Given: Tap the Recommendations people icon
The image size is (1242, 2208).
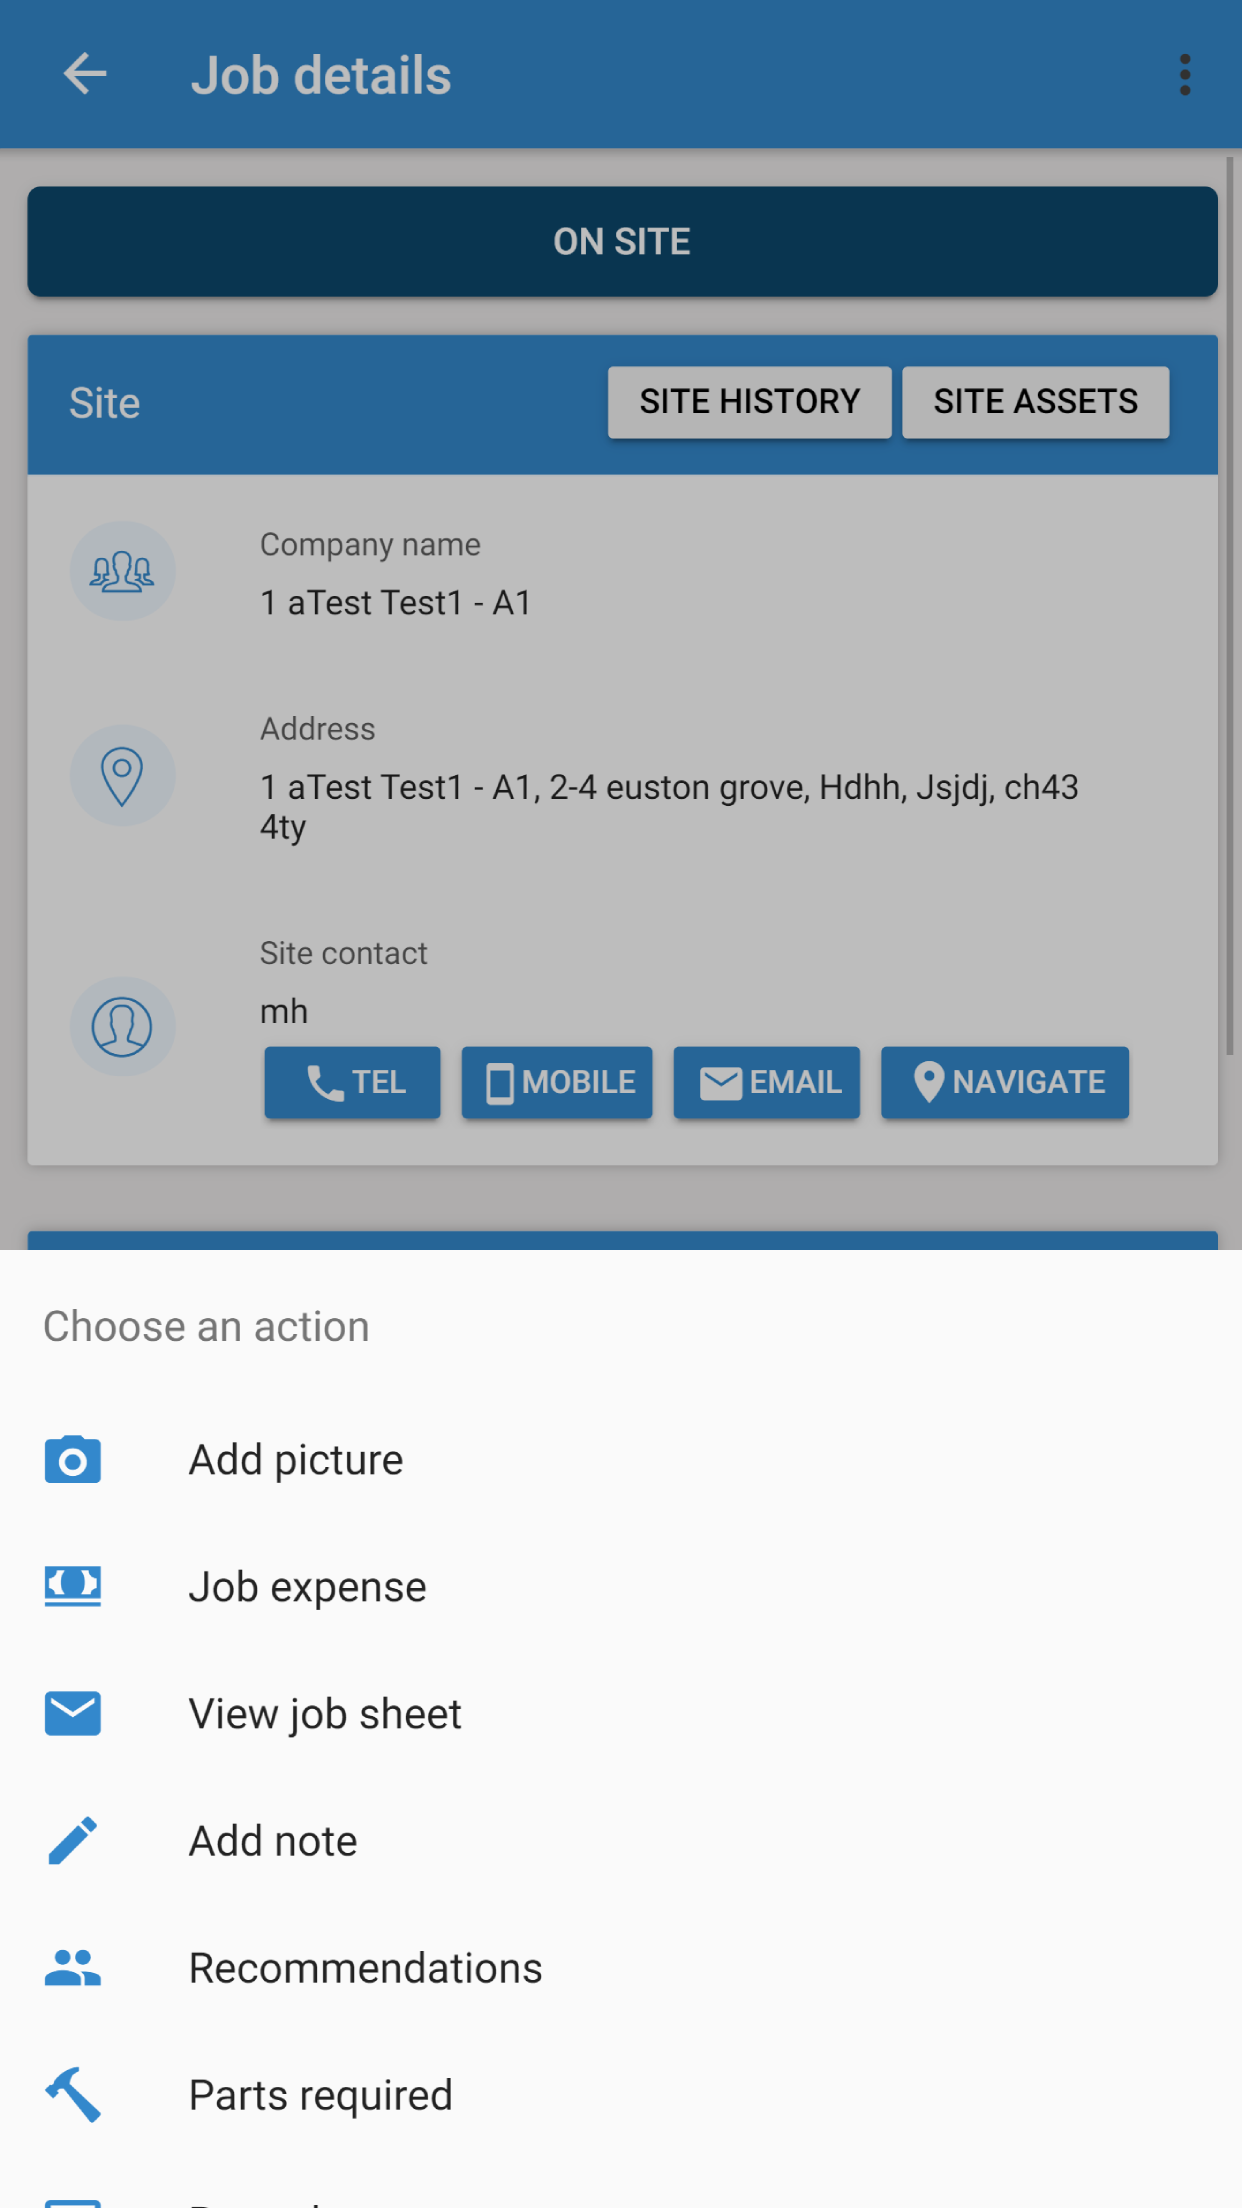Looking at the screenshot, I should click(x=73, y=1968).
